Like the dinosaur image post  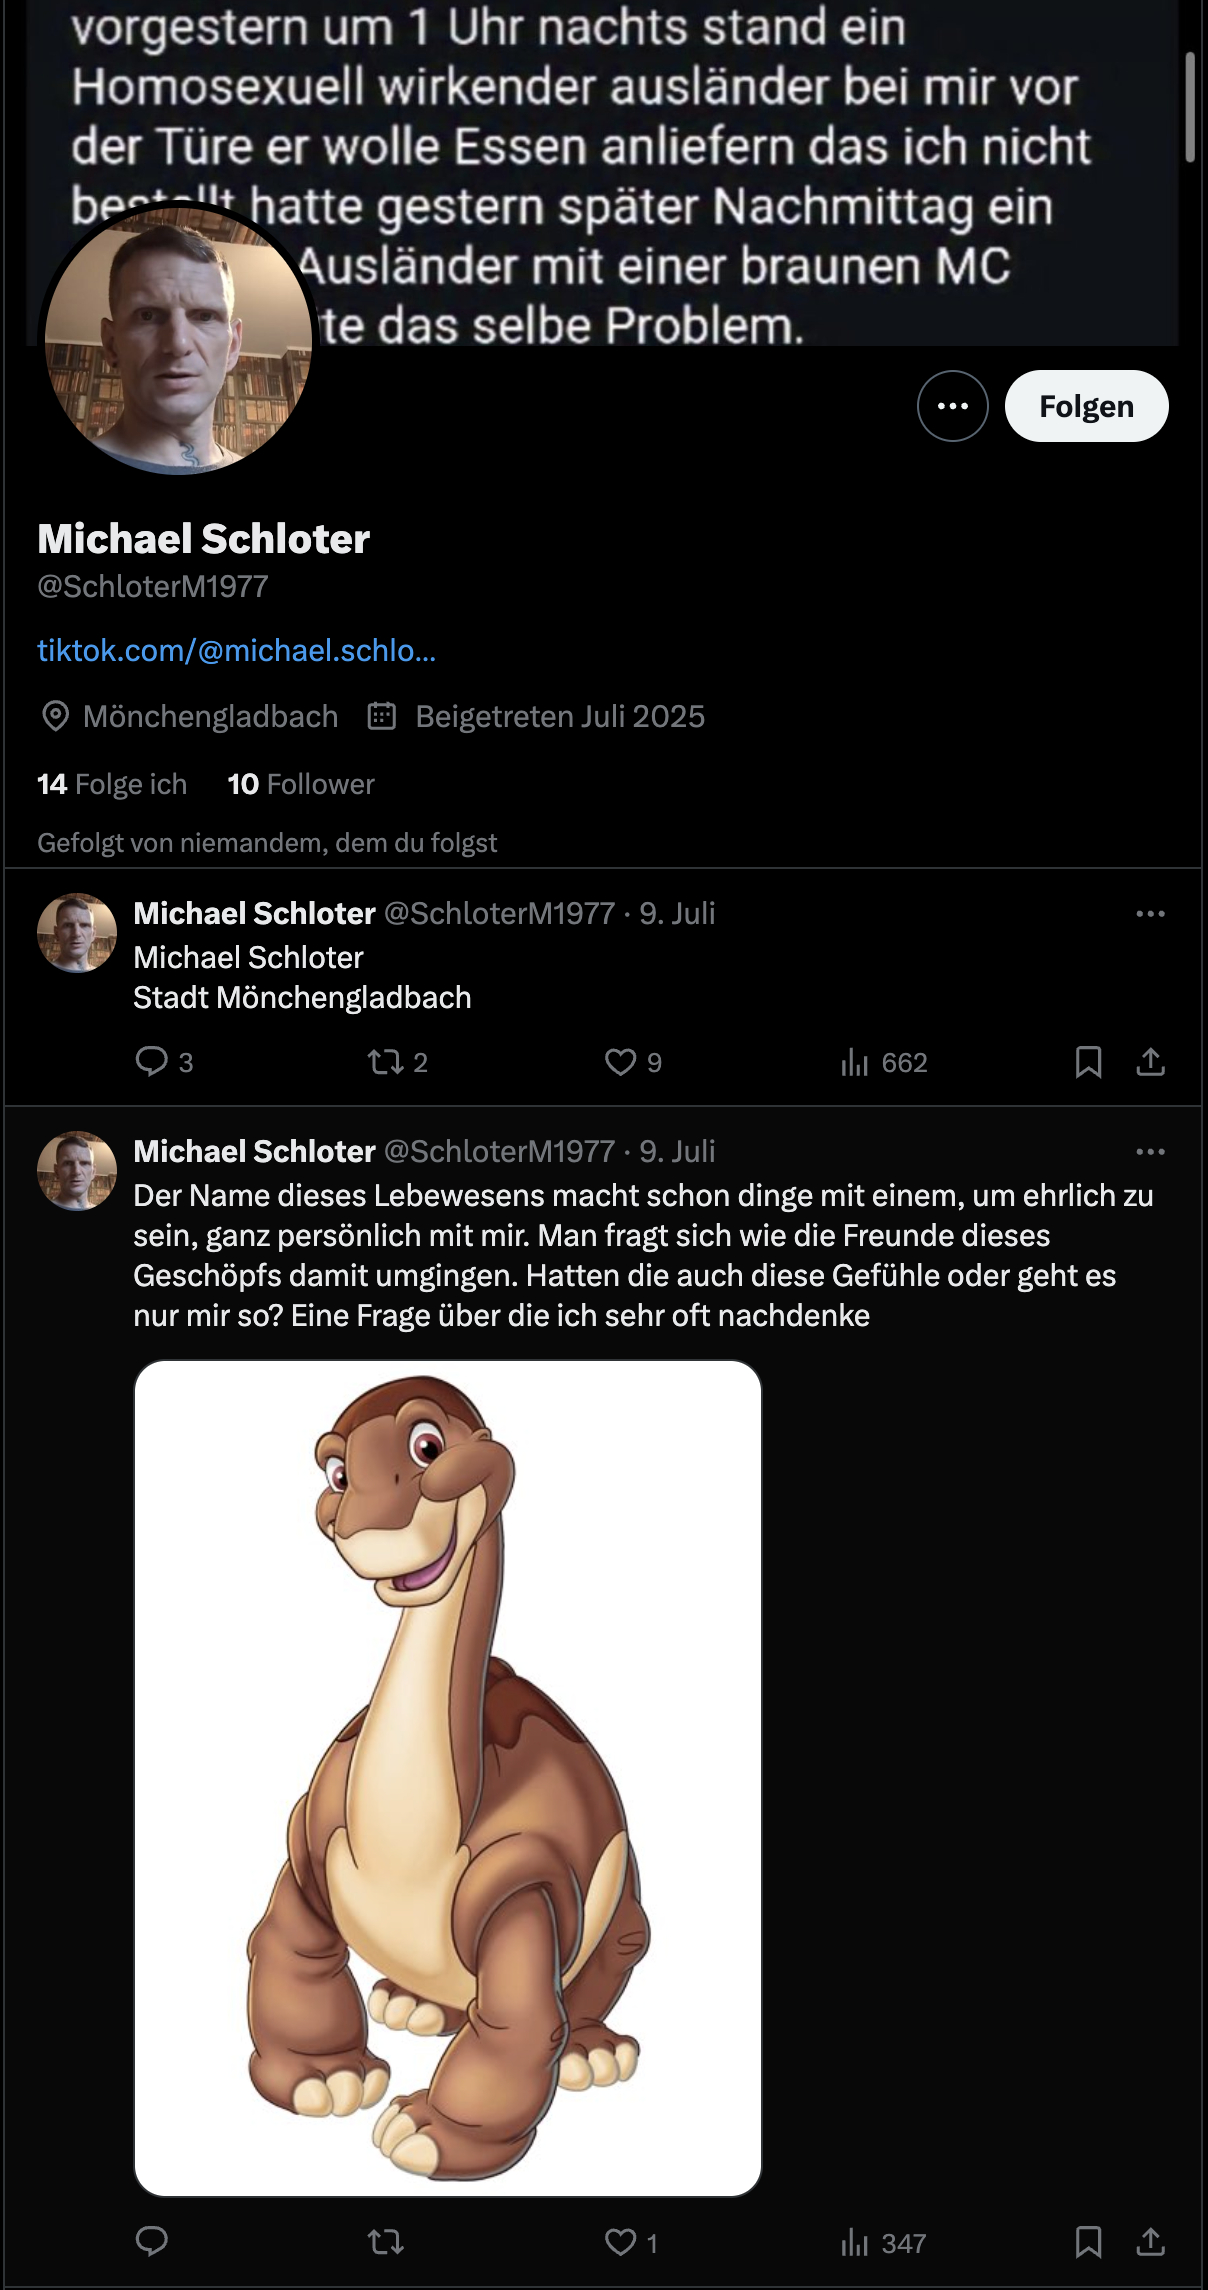click(x=621, y=2242)
